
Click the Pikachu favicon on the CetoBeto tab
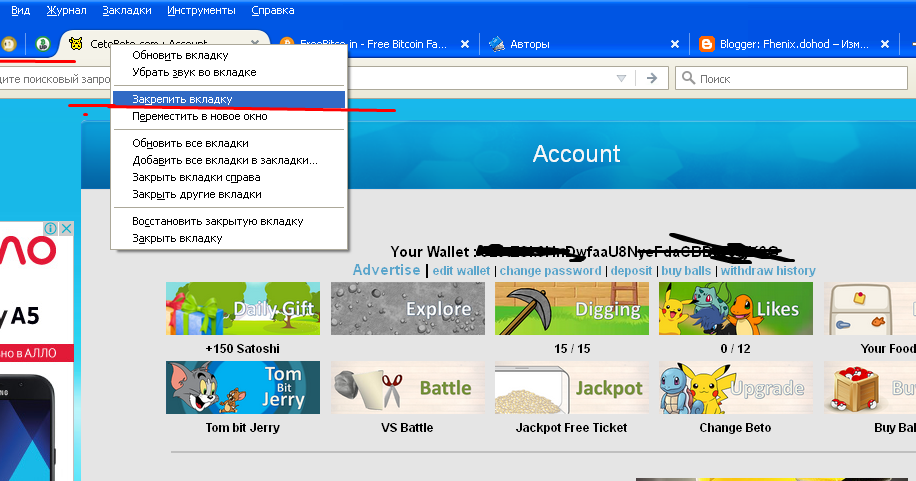point(76,43)
